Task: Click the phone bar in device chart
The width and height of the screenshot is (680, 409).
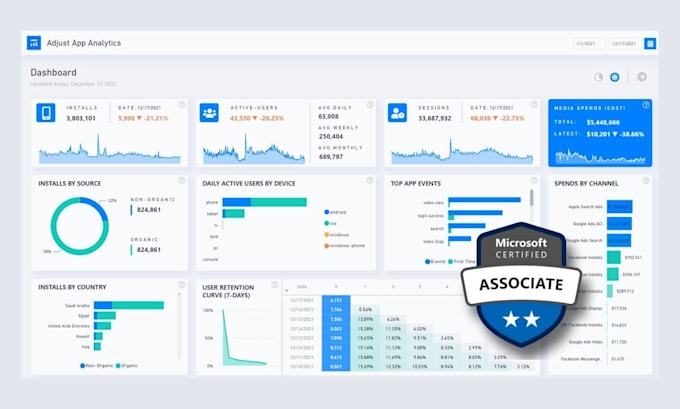Action: (x=265, y=202)
